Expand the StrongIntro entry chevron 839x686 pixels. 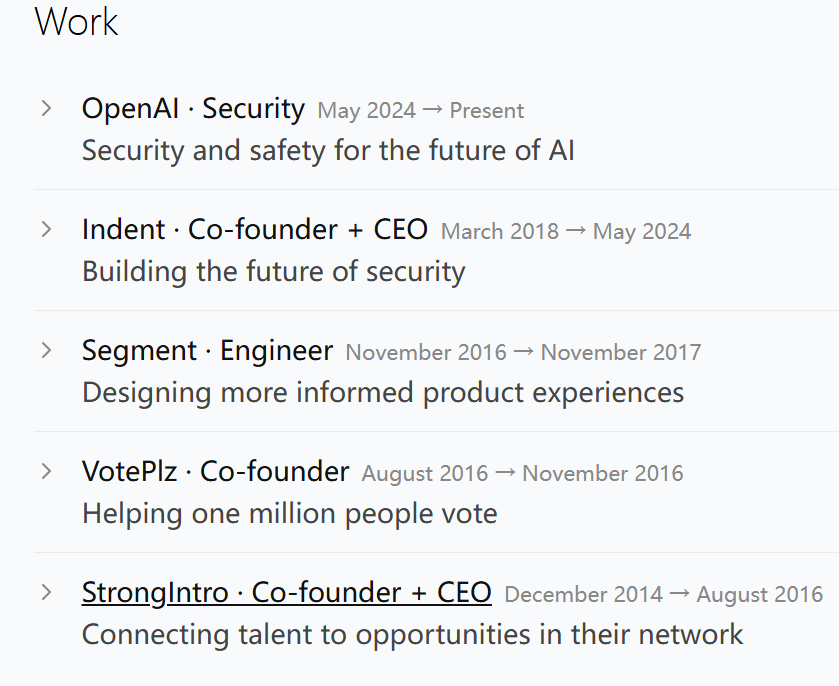47,592
